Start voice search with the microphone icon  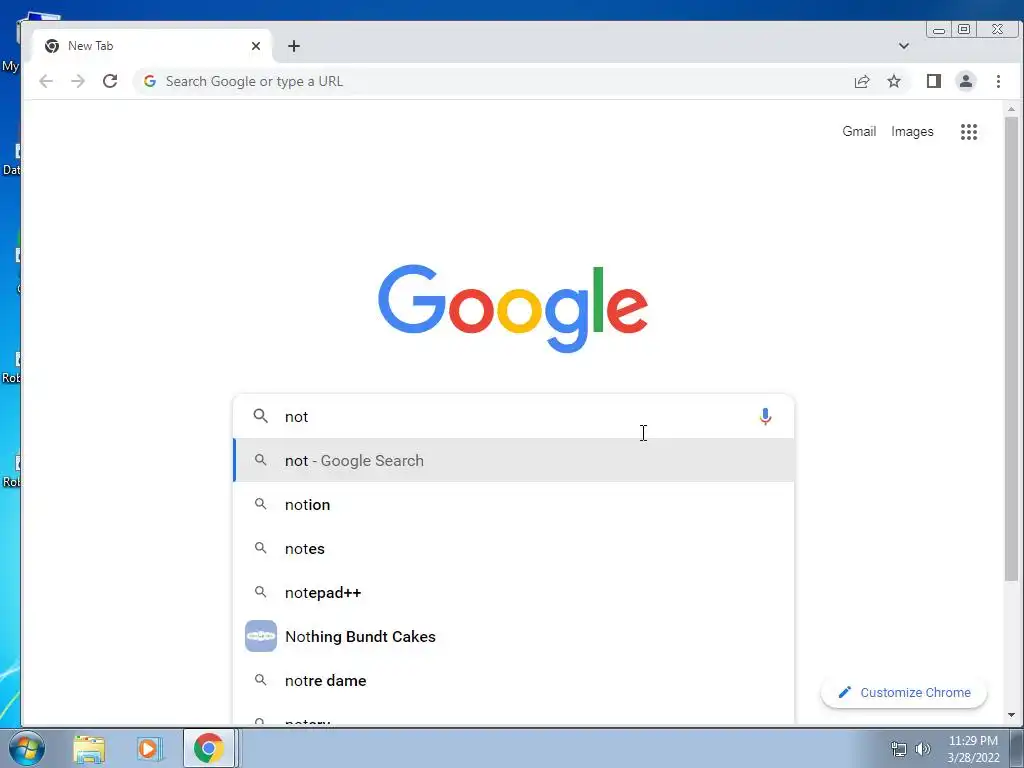(x=765, y=416)
